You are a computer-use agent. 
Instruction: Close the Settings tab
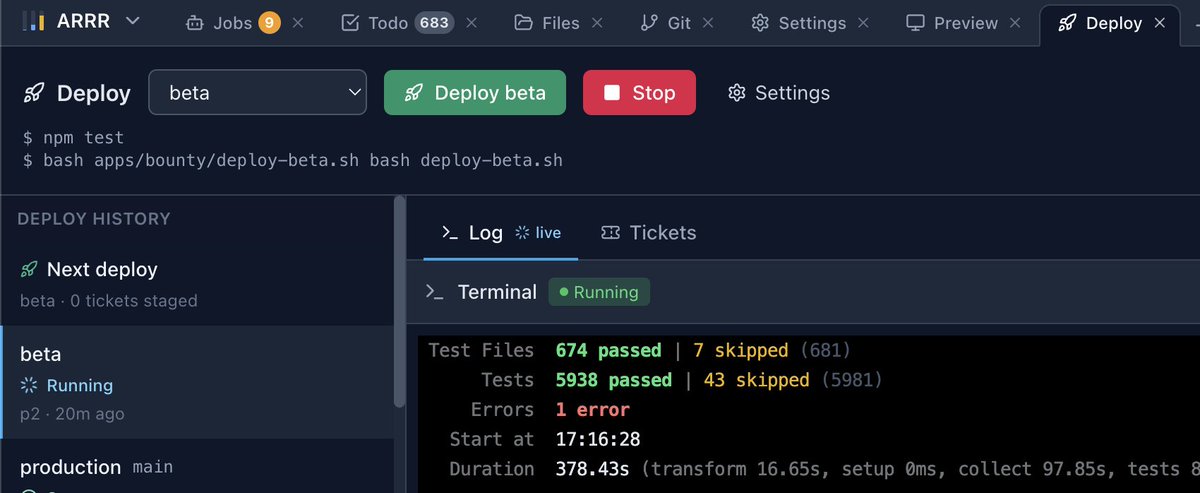(x=865, y=22)
